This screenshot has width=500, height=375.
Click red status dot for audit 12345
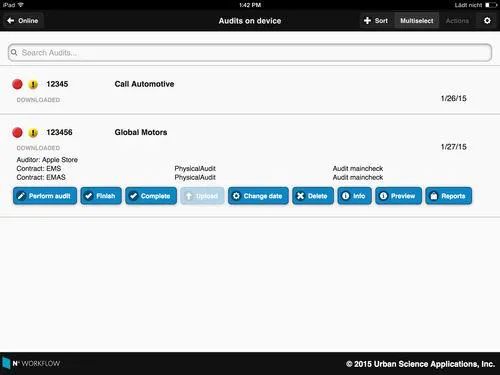tap(17, 84)
